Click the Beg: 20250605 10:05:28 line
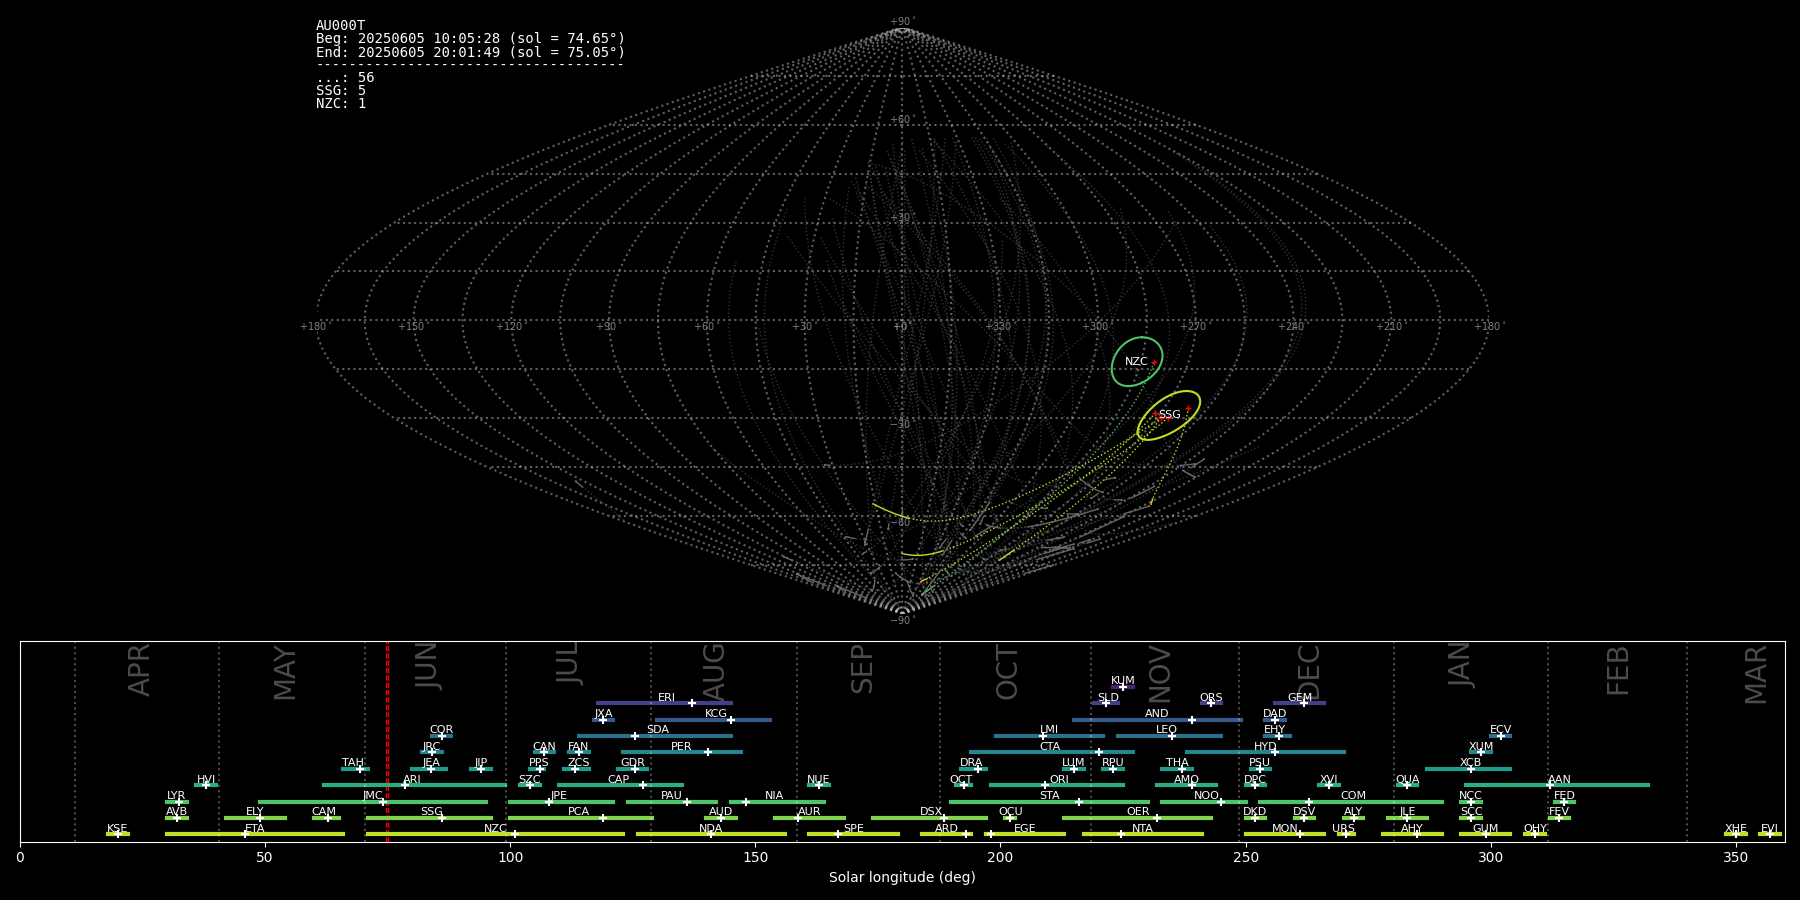Screen dimensions: 1800x900 470,39
